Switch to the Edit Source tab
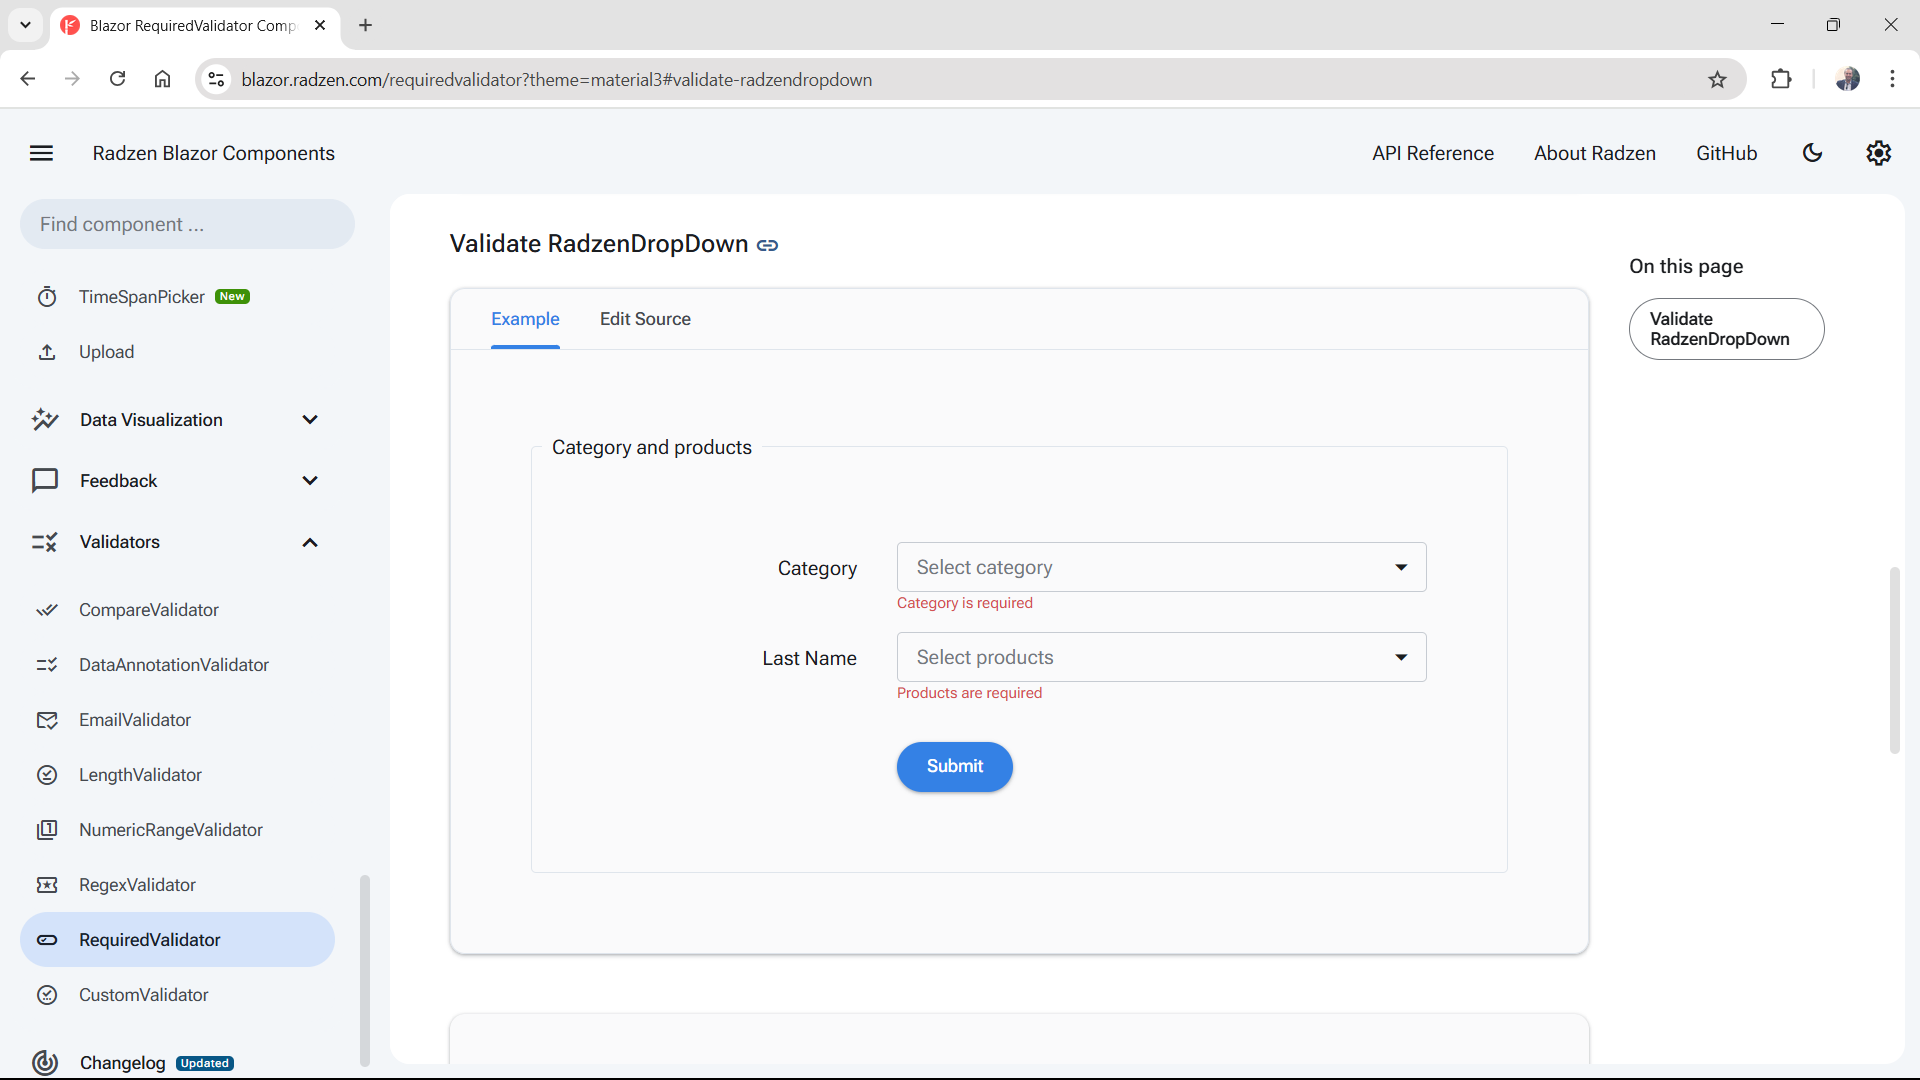This screenshot has height=1080, width=1920. coord(645,319)
